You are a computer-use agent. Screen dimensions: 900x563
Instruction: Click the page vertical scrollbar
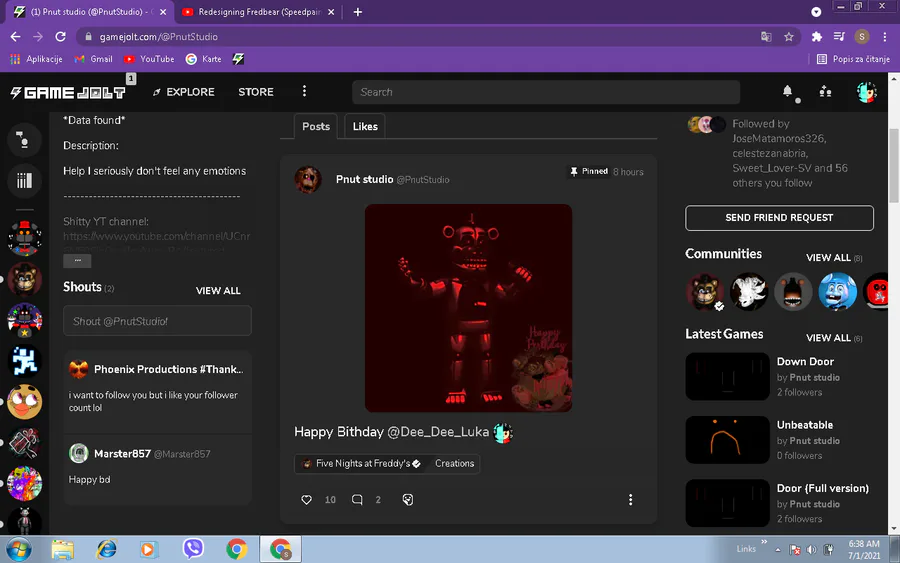(893, 166)
